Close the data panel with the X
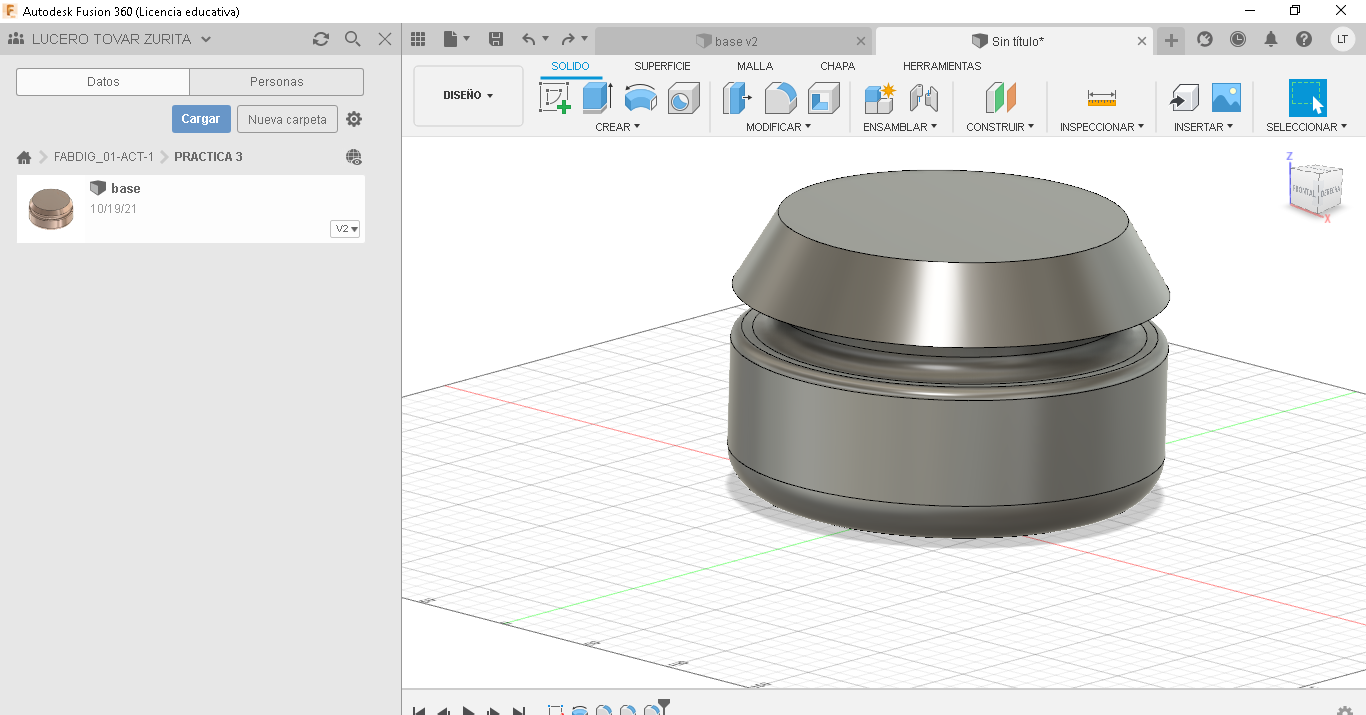This screenshot has height=715, width=1366. pos(385,39)
